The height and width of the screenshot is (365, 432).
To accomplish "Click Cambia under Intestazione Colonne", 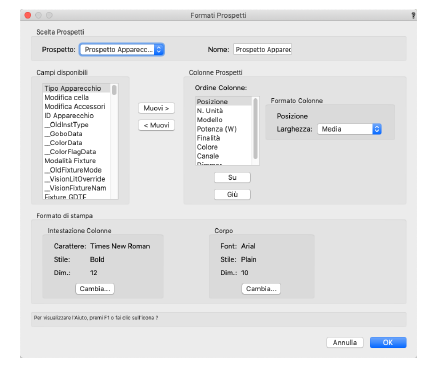I will point(95,289).
